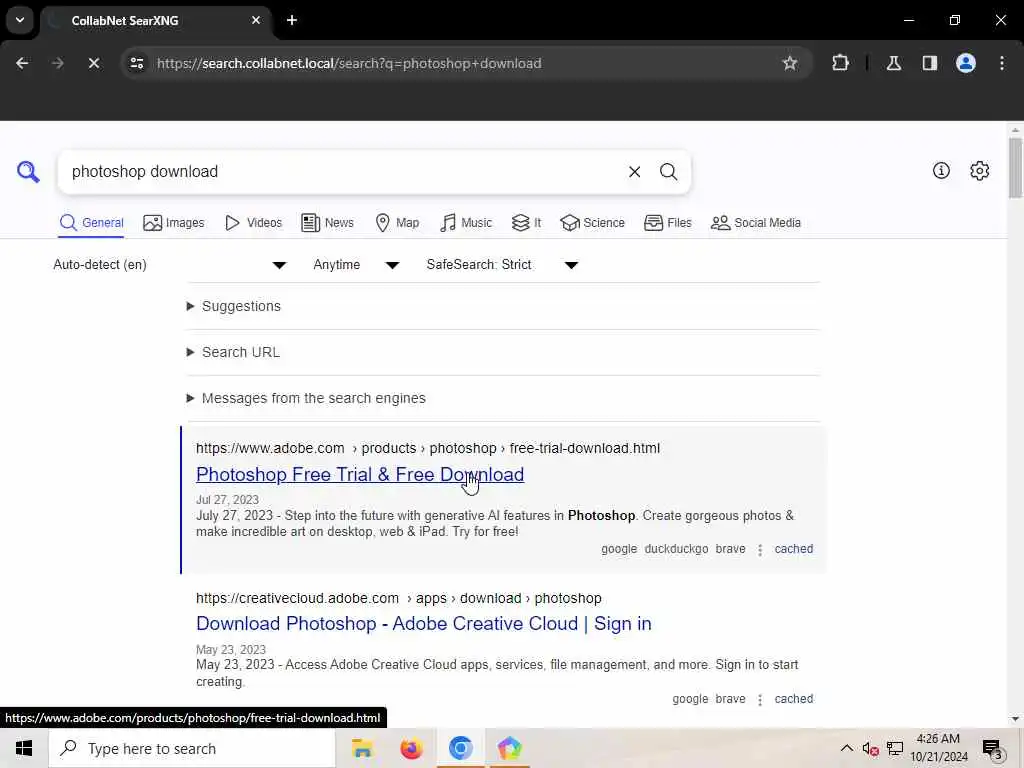The image size is (1024, 768).
Task: Show hidden system tray icons
Action: click(x=846, y=748)
